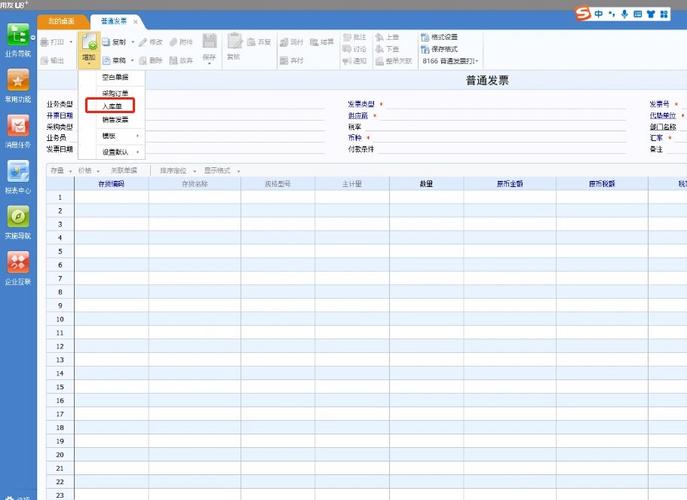Click the 批注 (Annotate) toolbar button

354,37
